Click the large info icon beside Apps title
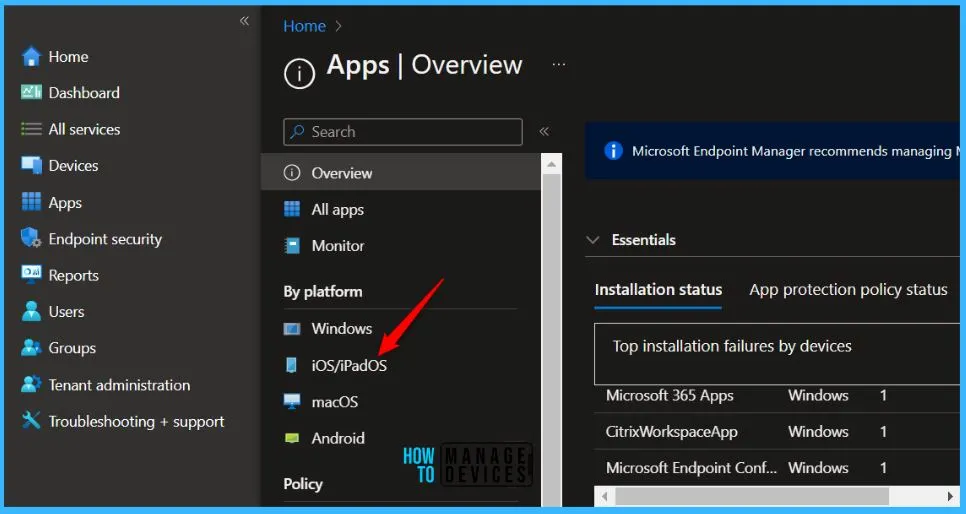The image size is (966, 514). tap(299, 73)
